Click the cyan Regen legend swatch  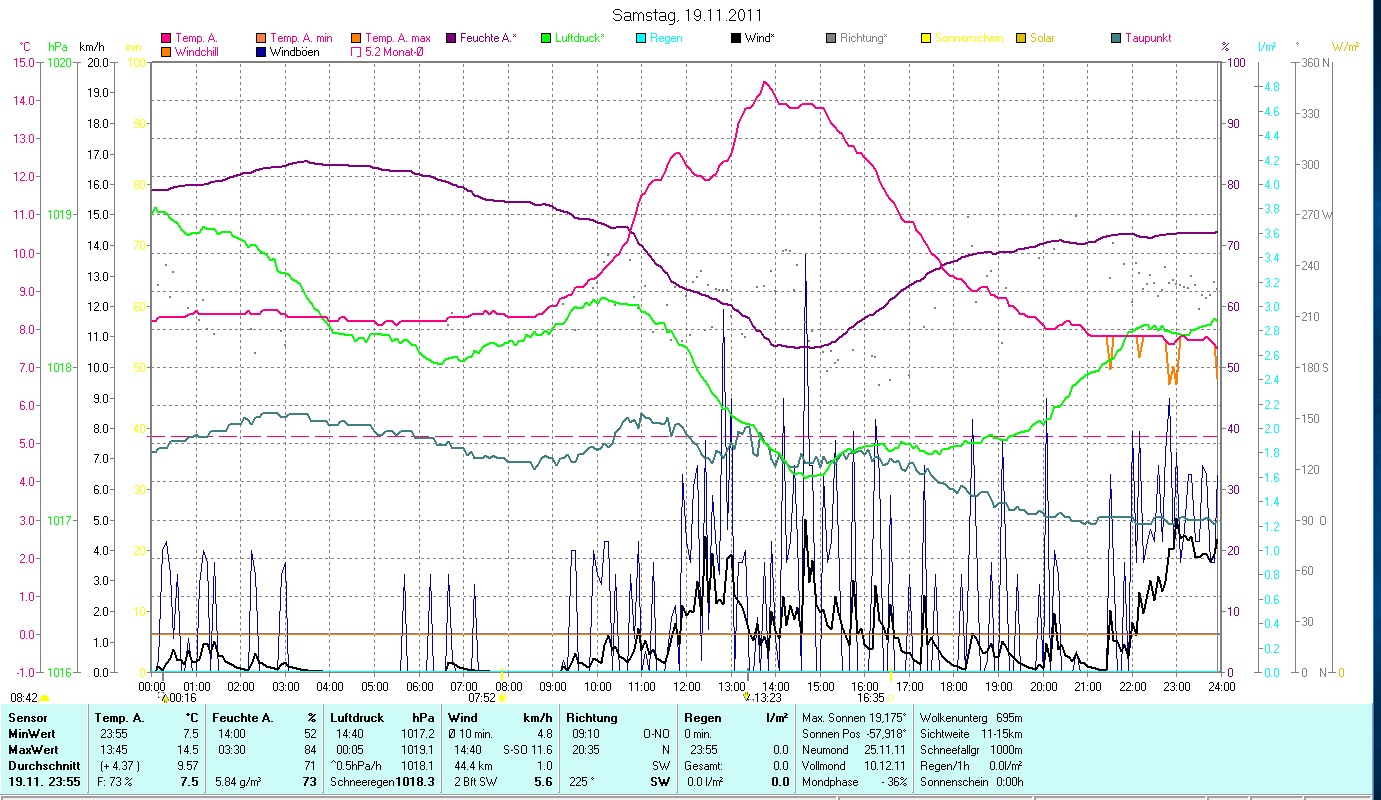point(641,38)
